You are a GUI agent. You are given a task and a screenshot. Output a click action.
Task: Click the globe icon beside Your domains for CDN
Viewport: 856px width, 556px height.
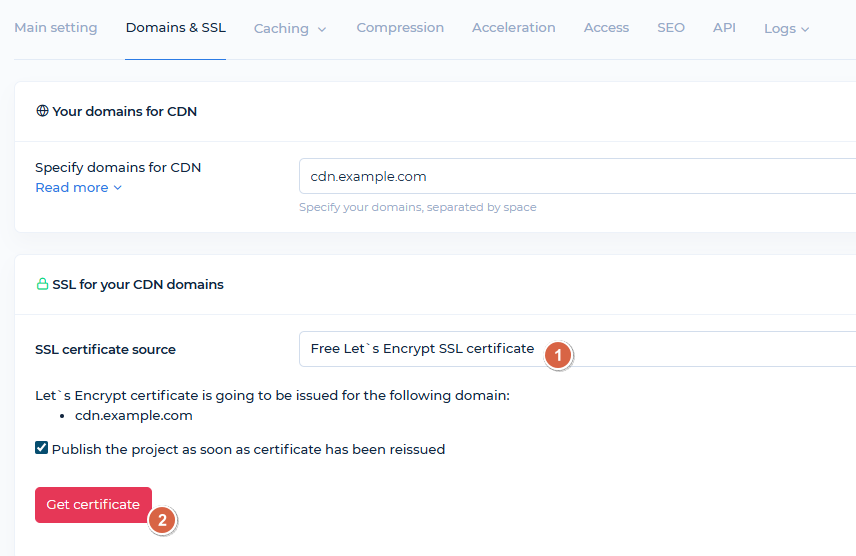click(x=42, y=111)
